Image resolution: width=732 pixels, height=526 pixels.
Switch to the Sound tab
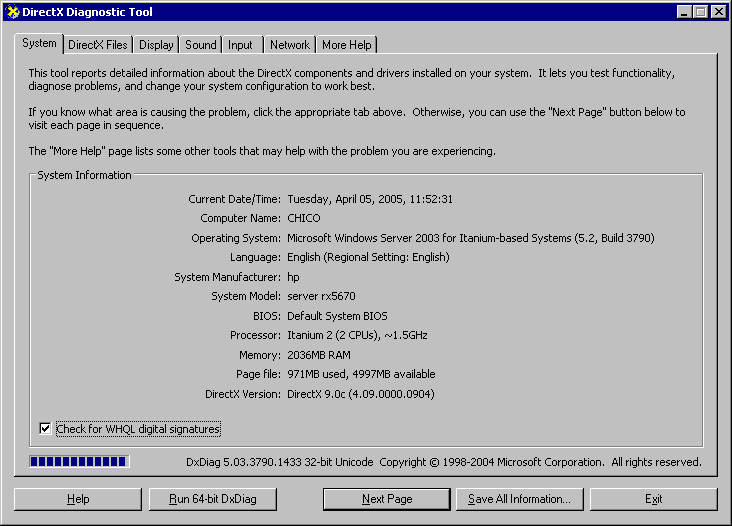tap(201, 45)
